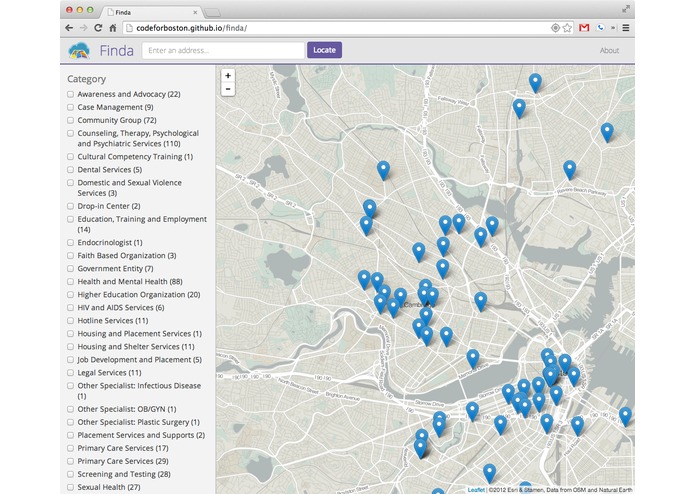This screenshot has height=494, width=695.
Task: Toggle Faith Based Organization (3) checkbox
Action: click(70, 256)
